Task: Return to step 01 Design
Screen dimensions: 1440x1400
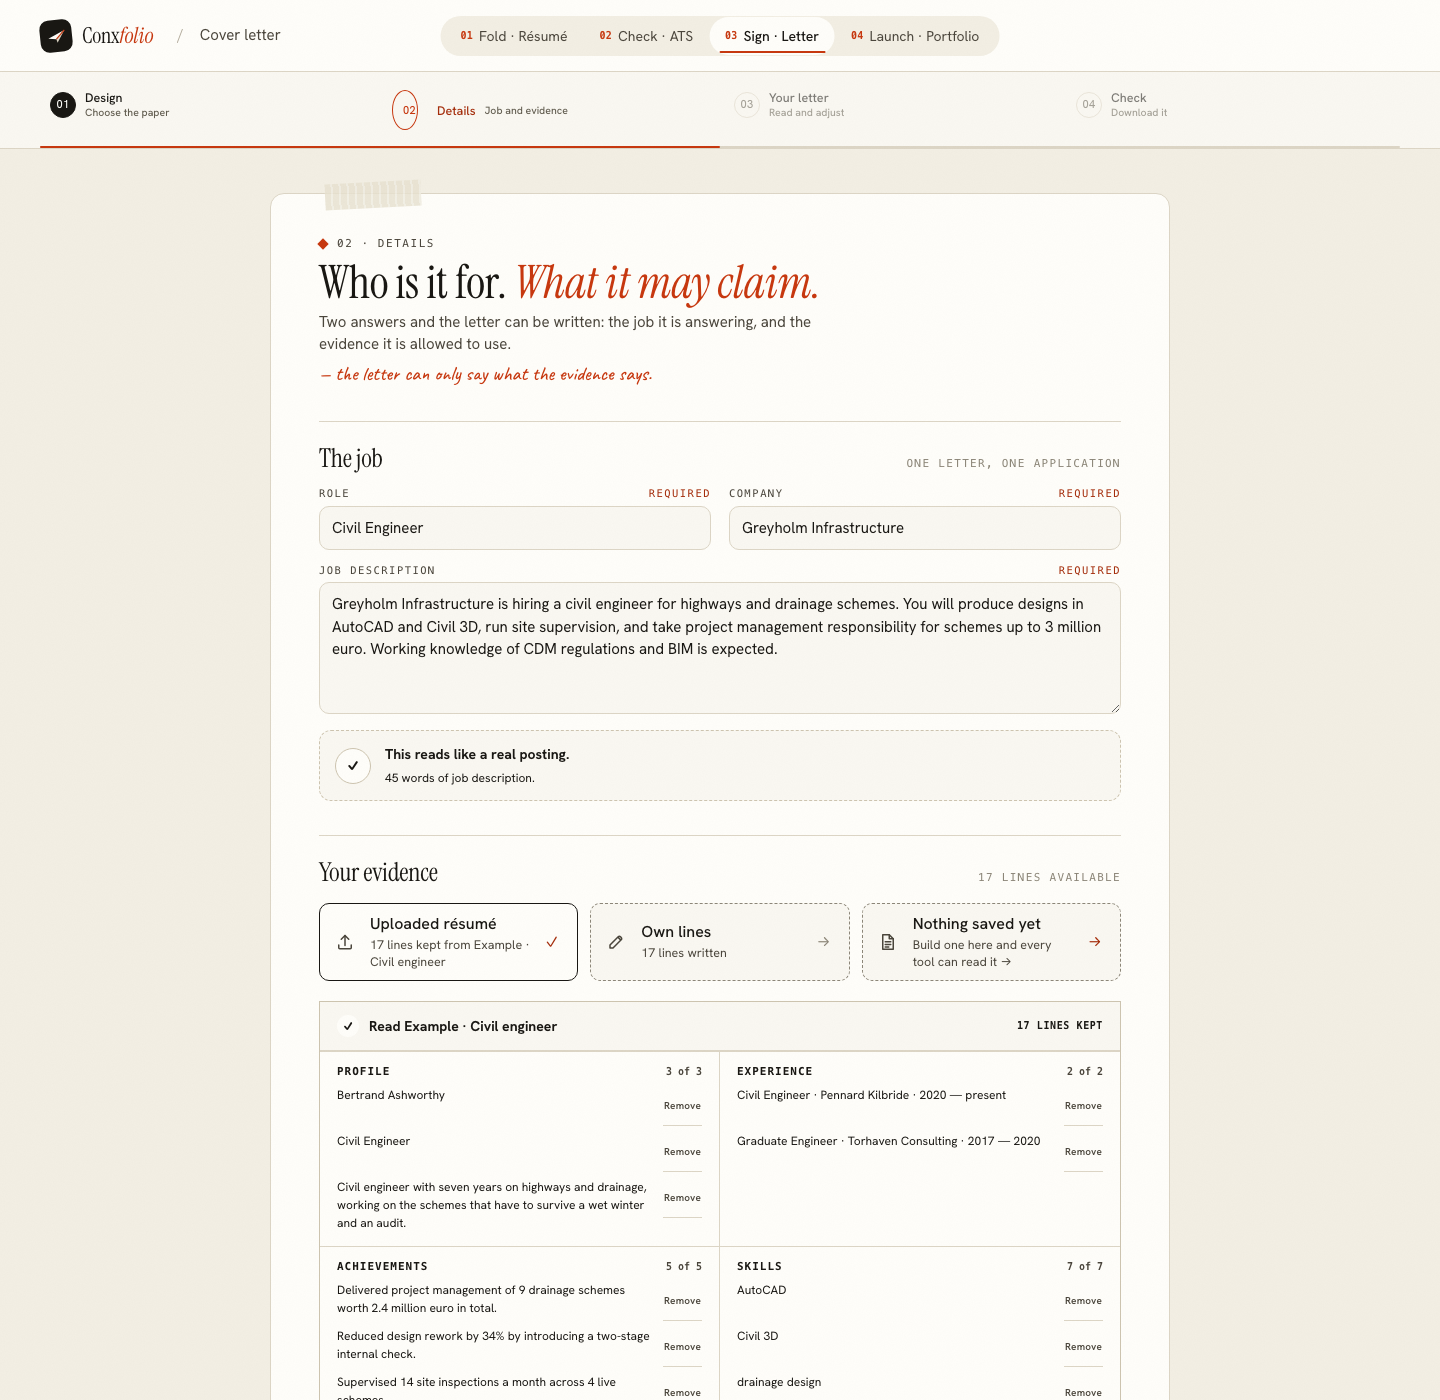Action: (110, 105)
